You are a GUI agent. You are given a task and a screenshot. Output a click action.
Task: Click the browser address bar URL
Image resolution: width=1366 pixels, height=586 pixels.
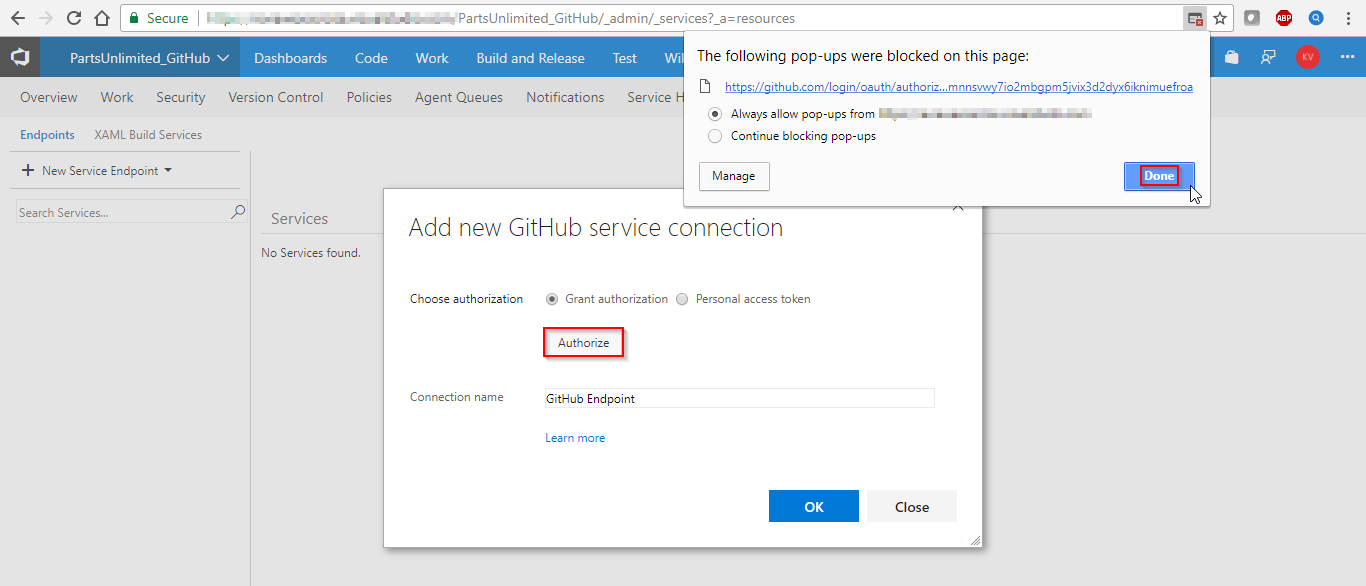625,18
